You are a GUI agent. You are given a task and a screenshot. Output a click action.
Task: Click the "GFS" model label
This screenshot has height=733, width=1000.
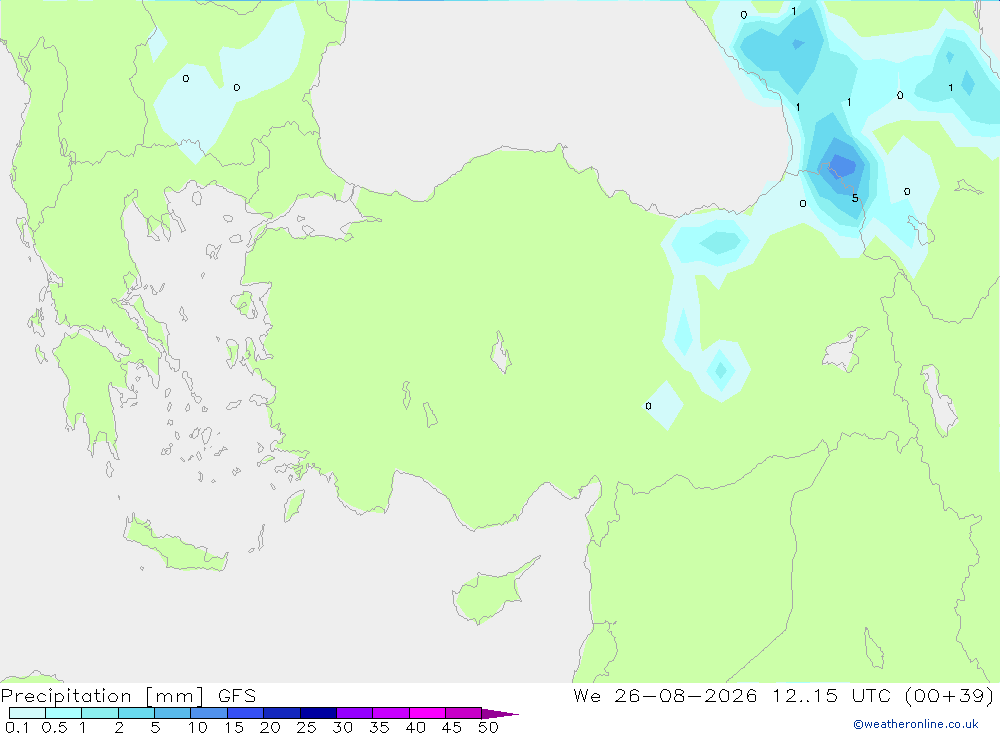pos(237,696)
